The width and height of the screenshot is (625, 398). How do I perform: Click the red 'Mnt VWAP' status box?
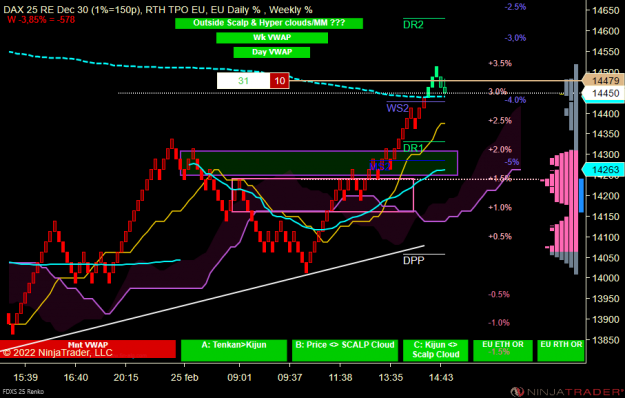pos(88,349)
